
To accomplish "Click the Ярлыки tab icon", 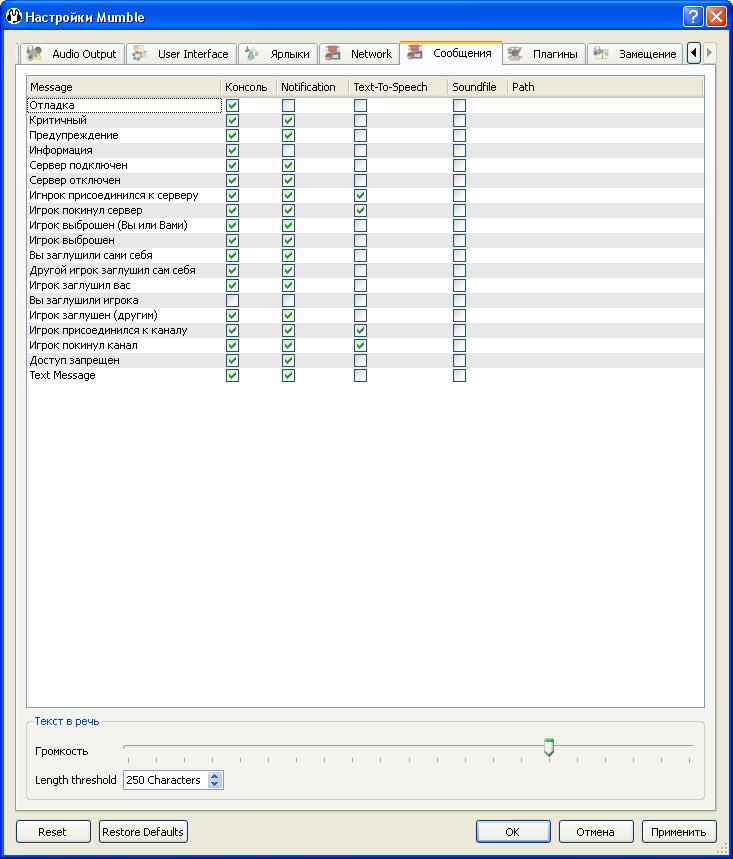I will point(252,53).
